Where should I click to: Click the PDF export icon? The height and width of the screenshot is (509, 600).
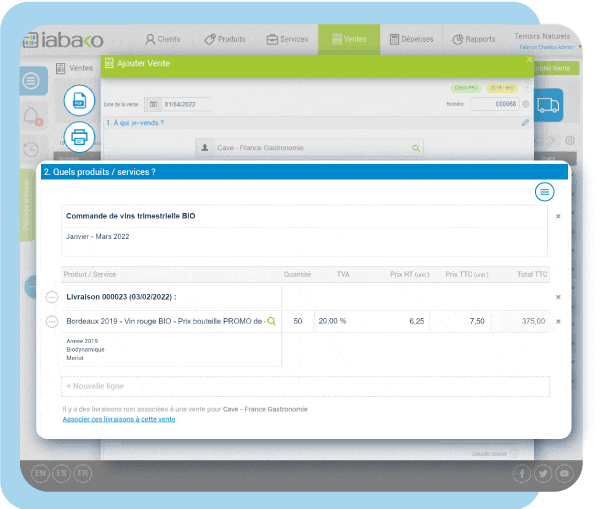pos(79,101)
